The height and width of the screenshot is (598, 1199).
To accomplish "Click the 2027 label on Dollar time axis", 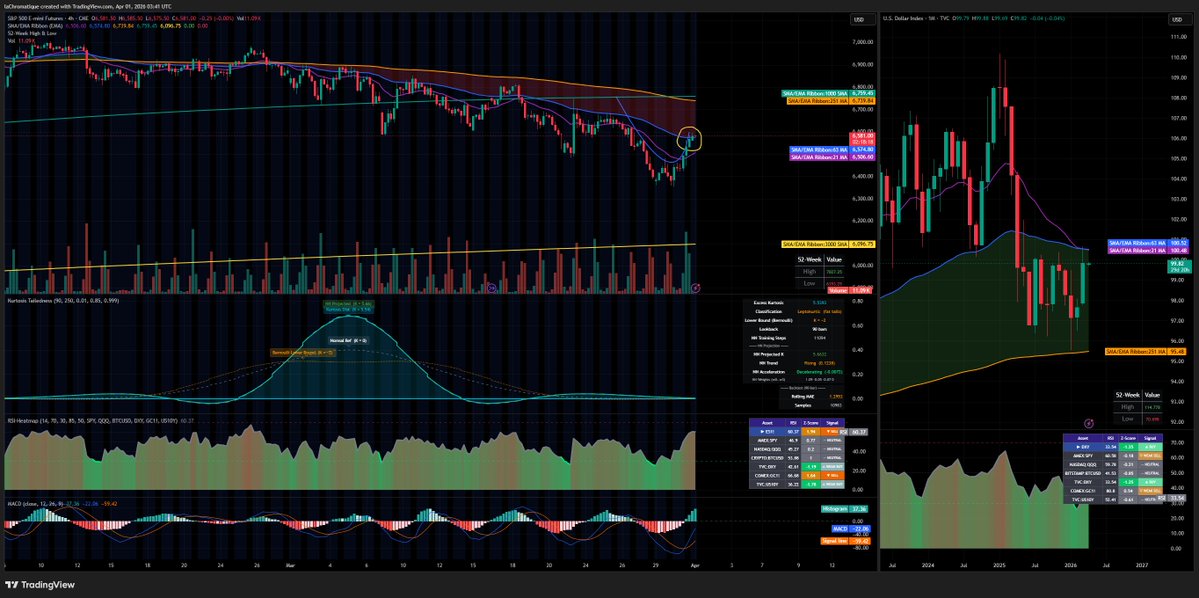I will [1142, 567].
